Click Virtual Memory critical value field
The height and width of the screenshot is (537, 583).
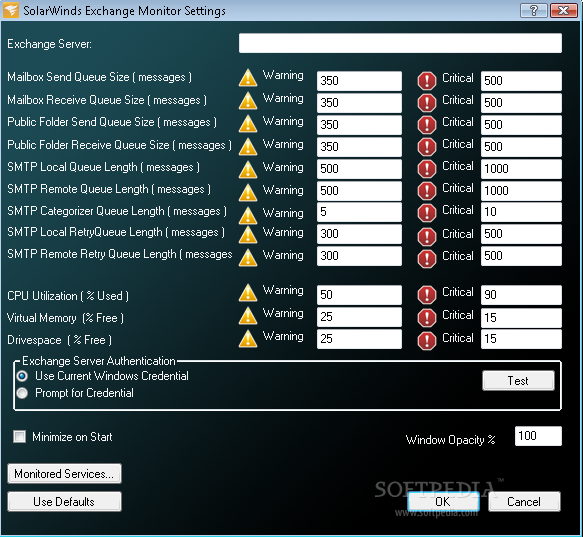[x=521, y=318]
